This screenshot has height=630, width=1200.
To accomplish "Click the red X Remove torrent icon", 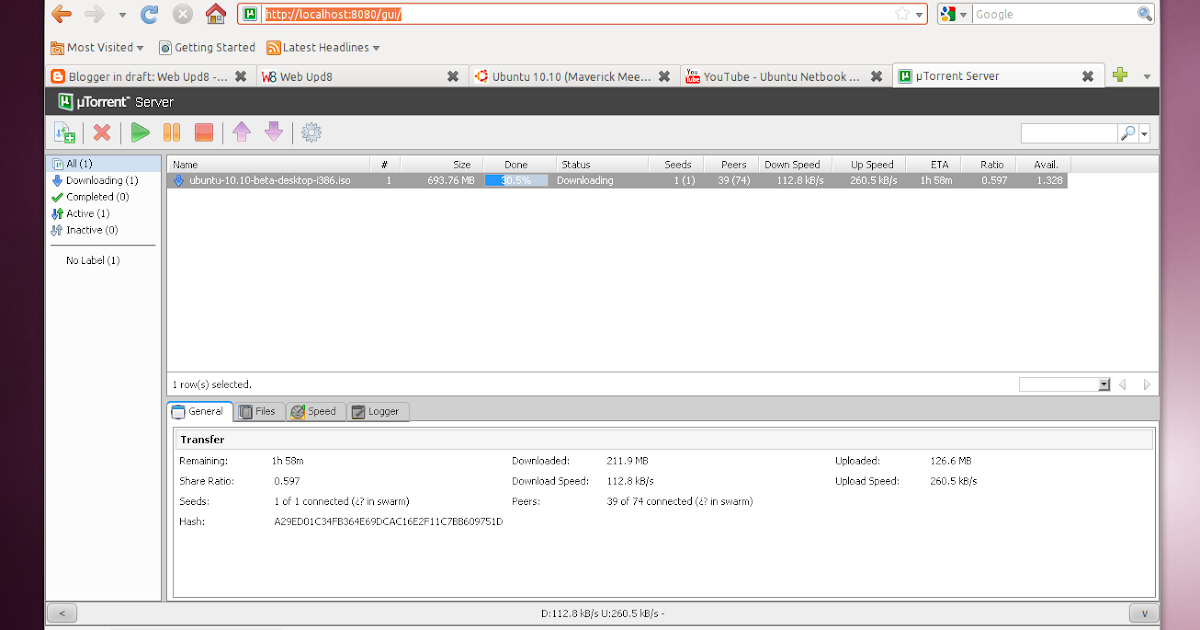I will (x=102, y=132).
